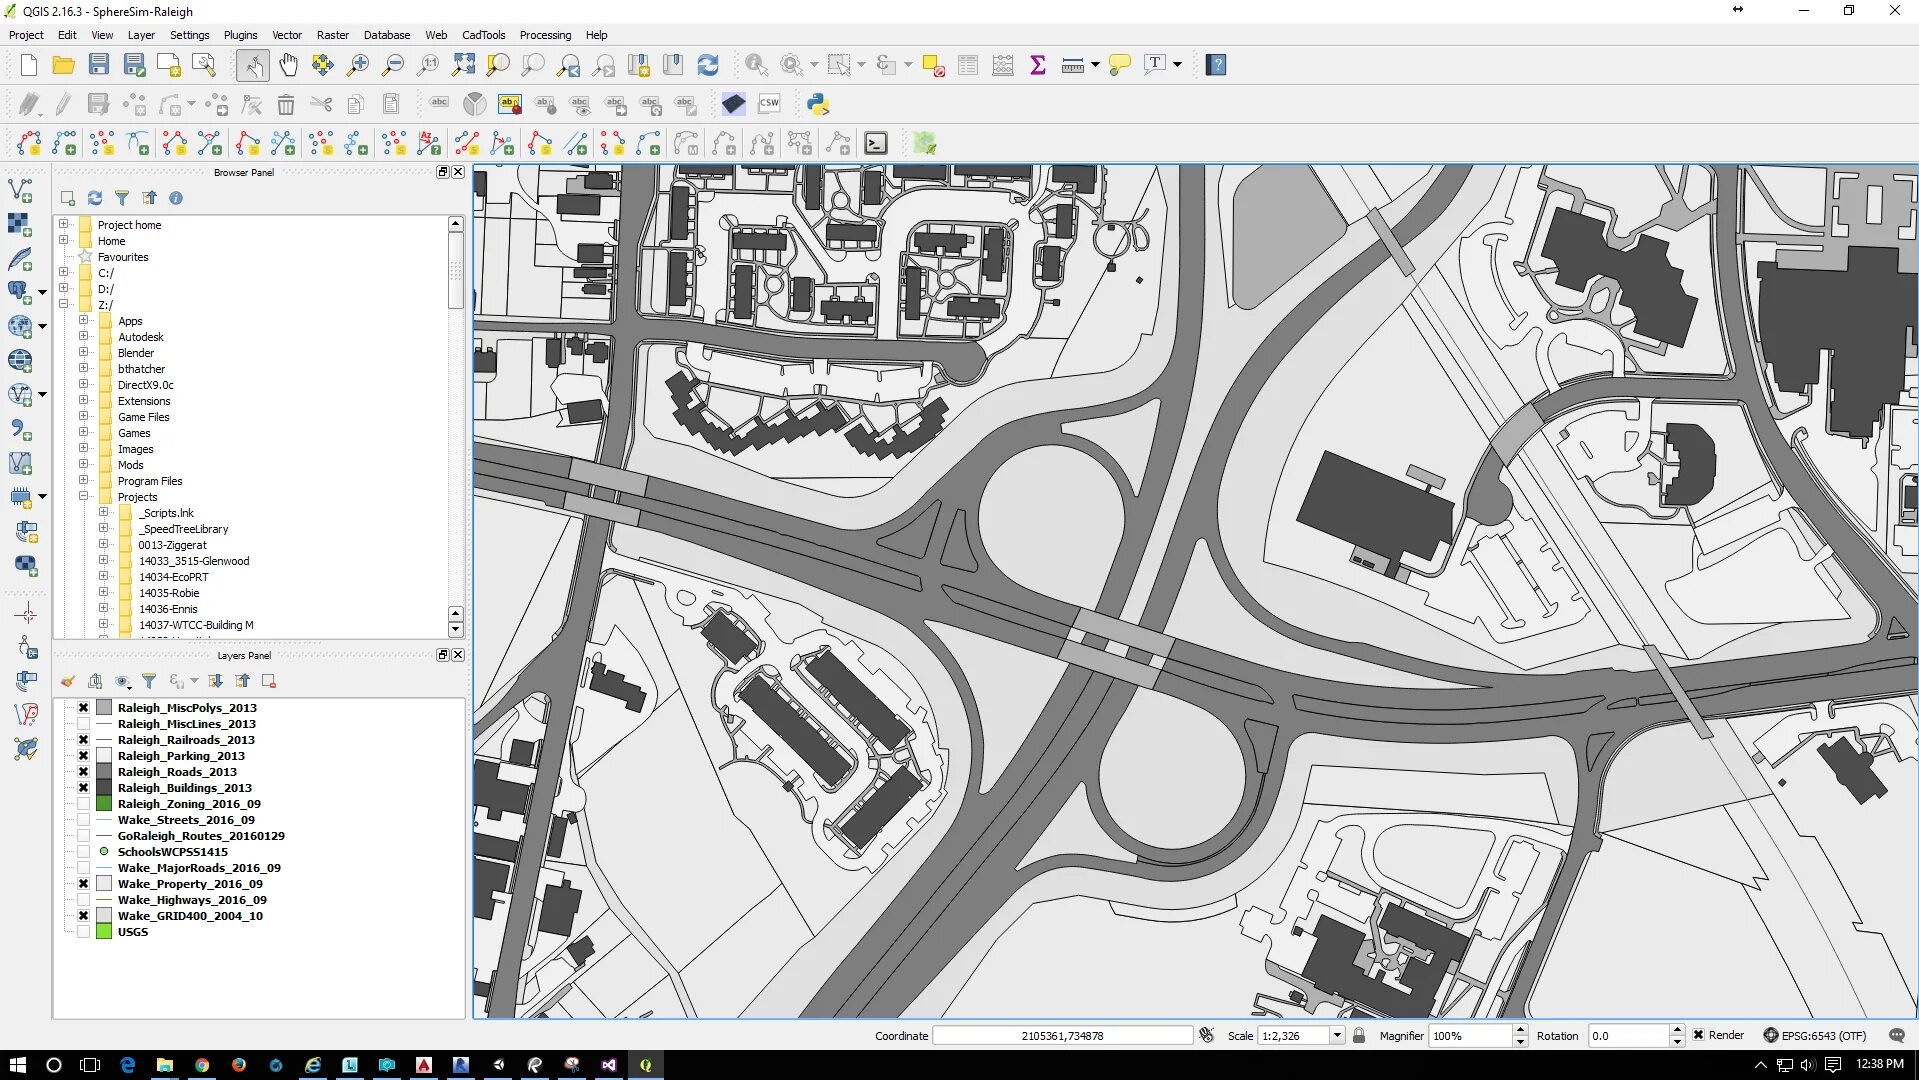The image size is (1919, 1080).
Task: Open the Scale dropdown list
Action: (x=1337, y=1035)
